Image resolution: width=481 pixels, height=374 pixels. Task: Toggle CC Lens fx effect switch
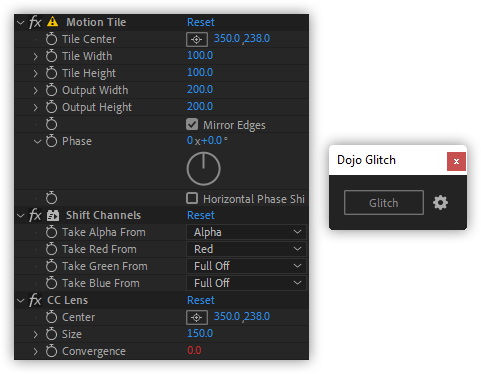(x=35, y=300)
